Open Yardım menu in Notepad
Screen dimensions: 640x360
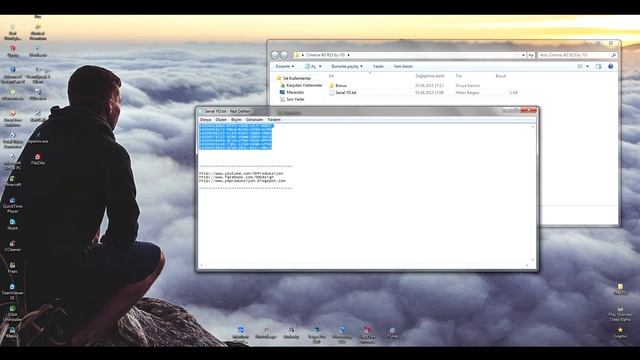(x=274, y=120)
